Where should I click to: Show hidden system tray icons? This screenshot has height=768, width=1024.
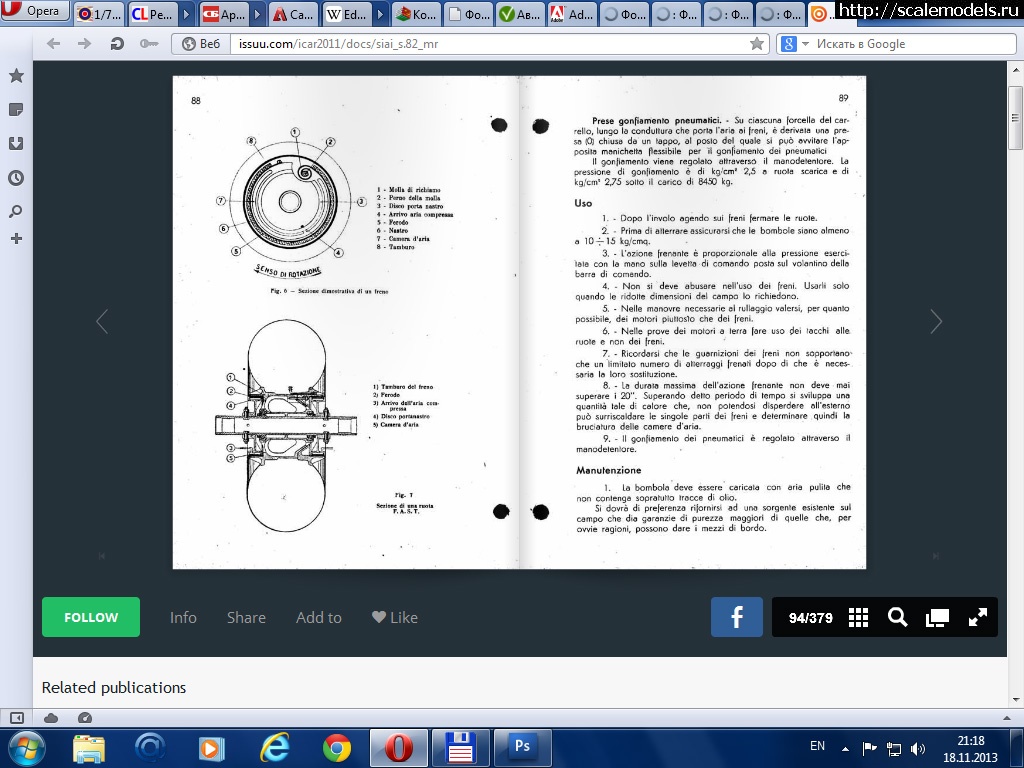[x=845, y=747]
